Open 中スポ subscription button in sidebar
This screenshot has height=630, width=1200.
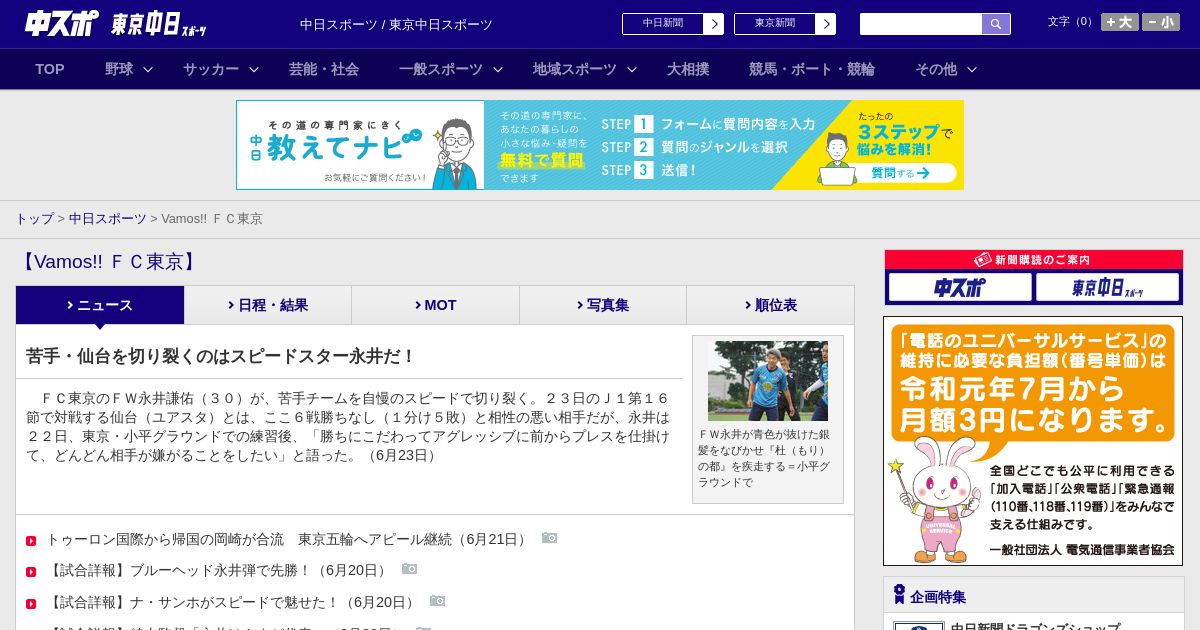pyautogui.click(x=960, y=288)
